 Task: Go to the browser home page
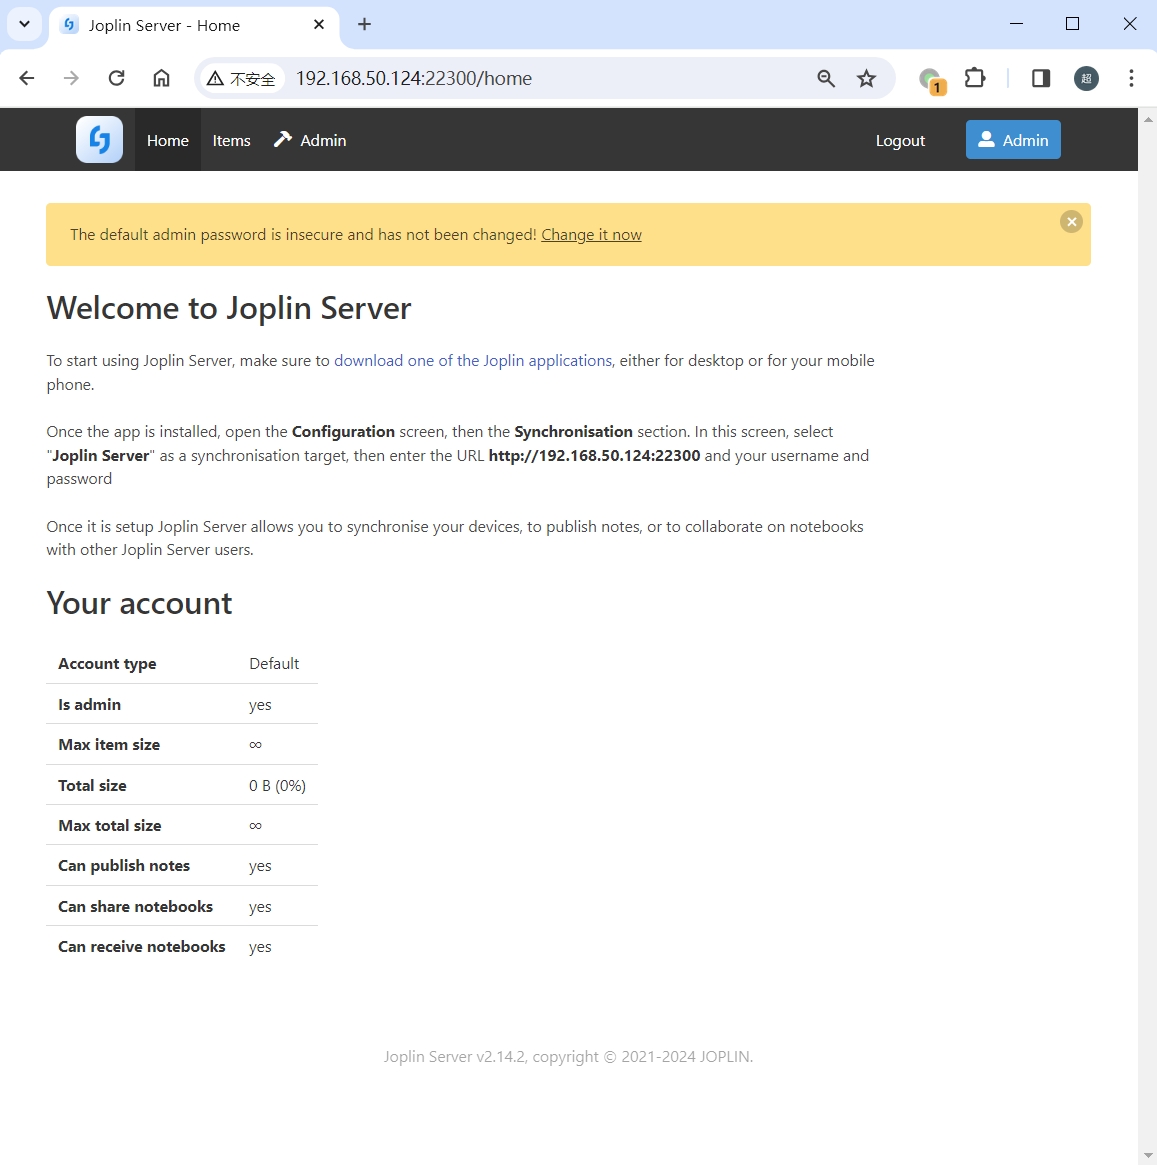point(161,79)
